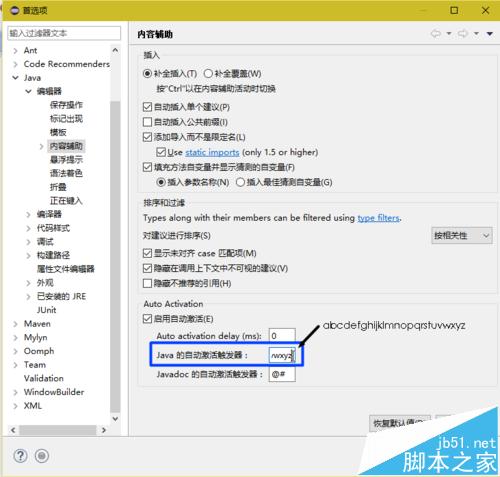
Task: Enable 隐藏不推荐的引用(H) checkbox
Action: point(147,283)
